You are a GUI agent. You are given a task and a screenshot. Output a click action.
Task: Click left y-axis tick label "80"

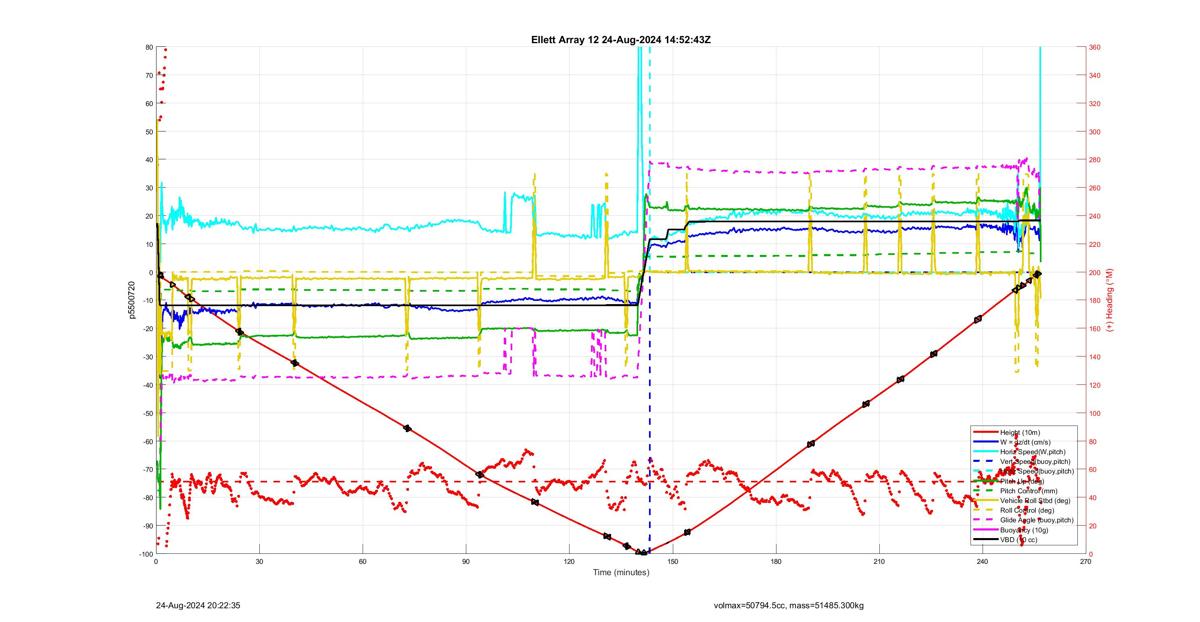[148, 47]
